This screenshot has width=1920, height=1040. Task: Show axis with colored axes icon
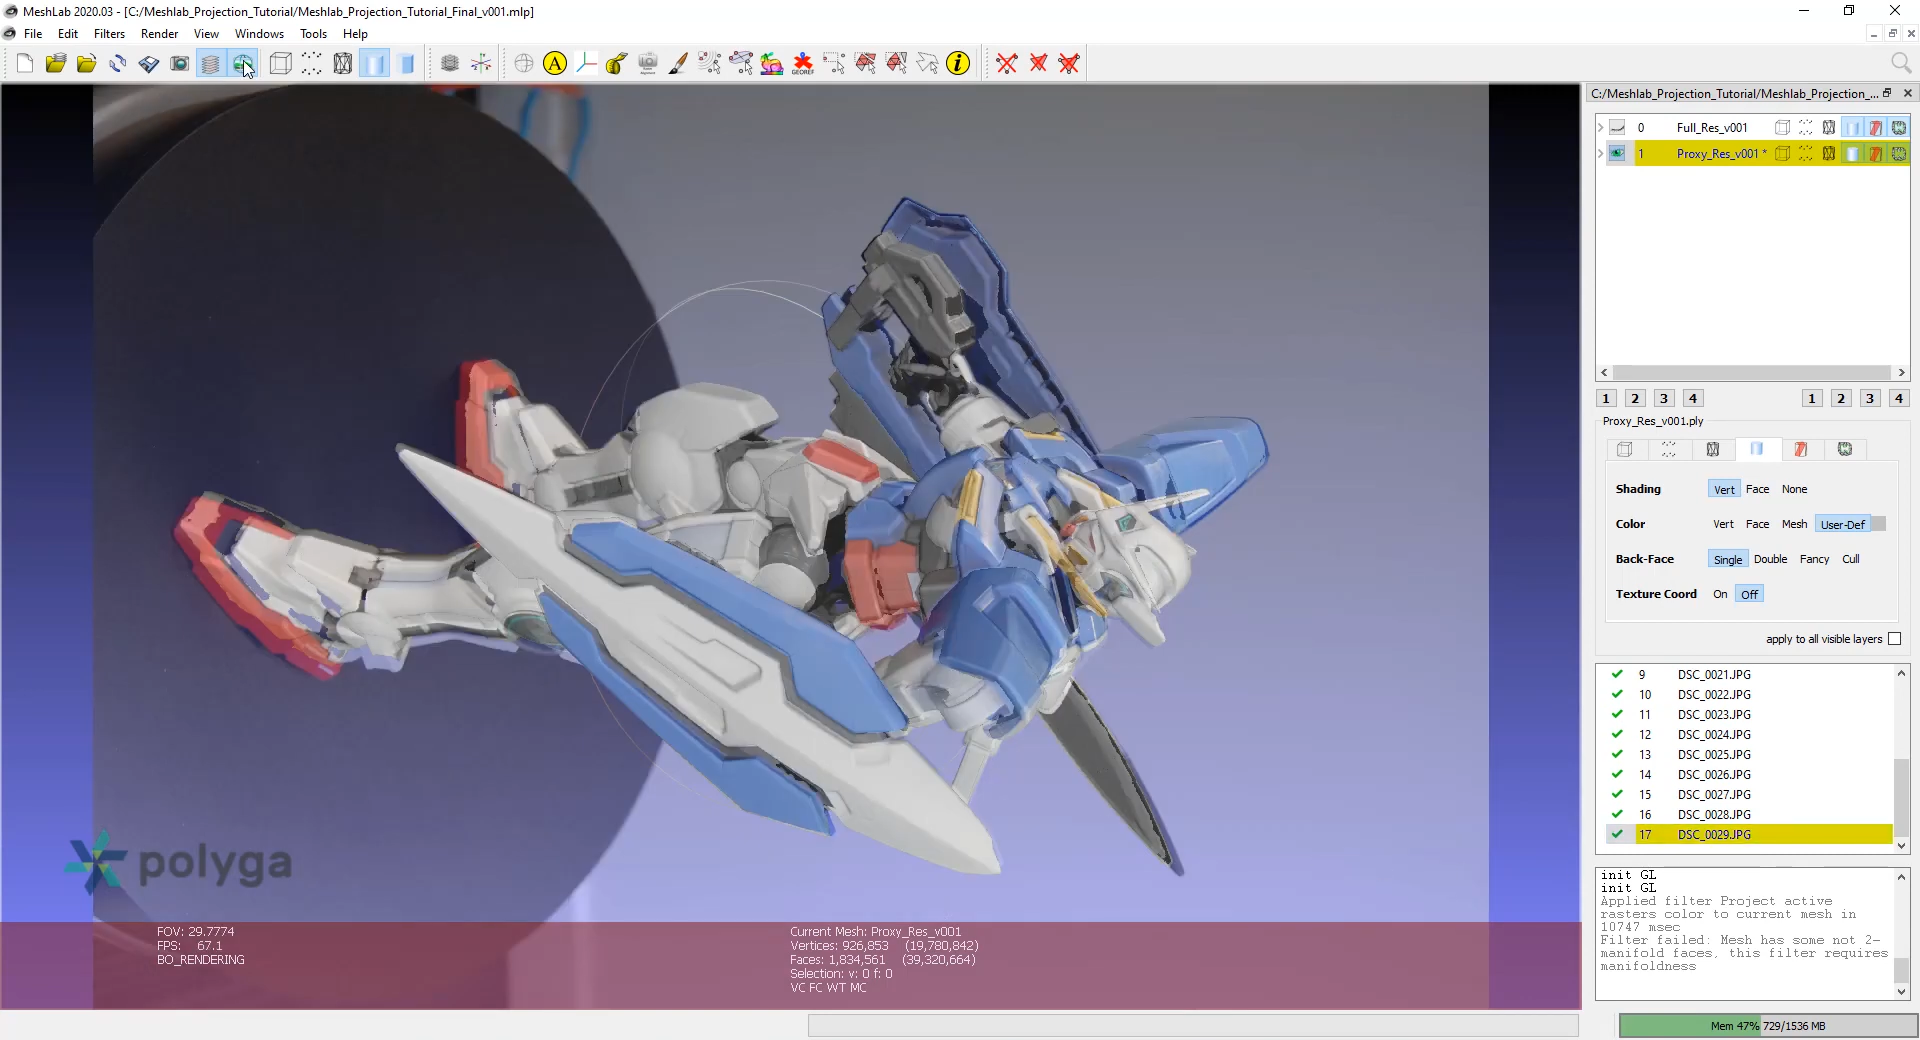click(481, 64)
